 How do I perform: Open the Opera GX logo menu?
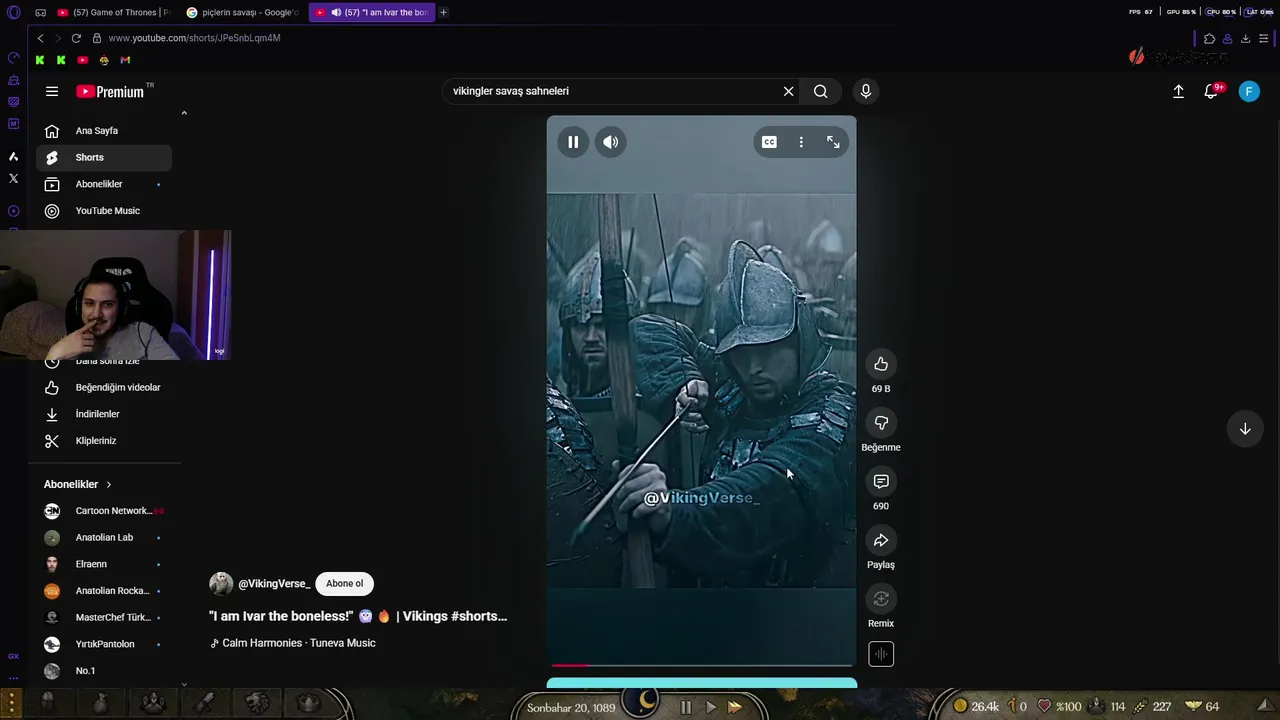tap(13, 12)
